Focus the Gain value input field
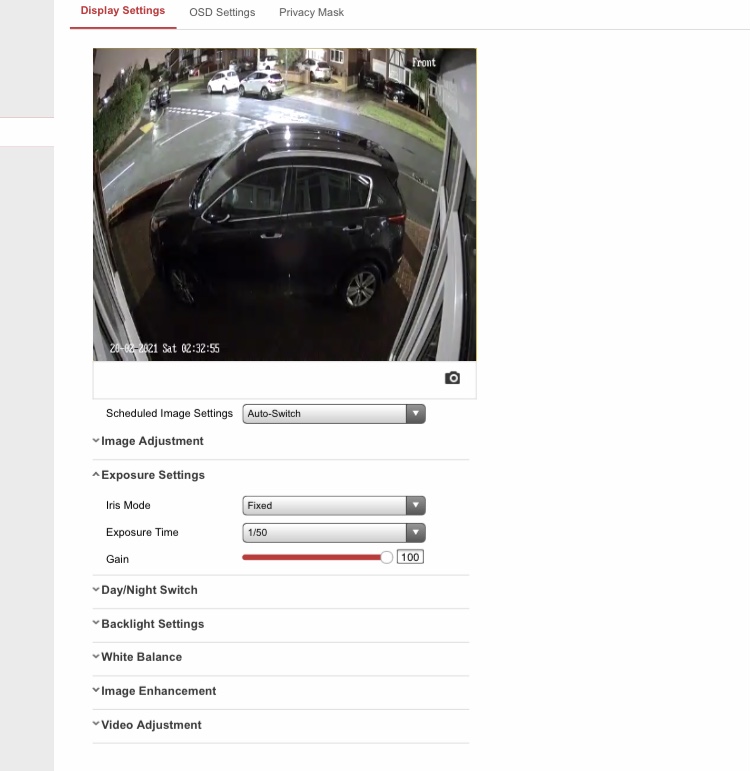The height and width of the screenshot is (771, 750). (410, 558)
